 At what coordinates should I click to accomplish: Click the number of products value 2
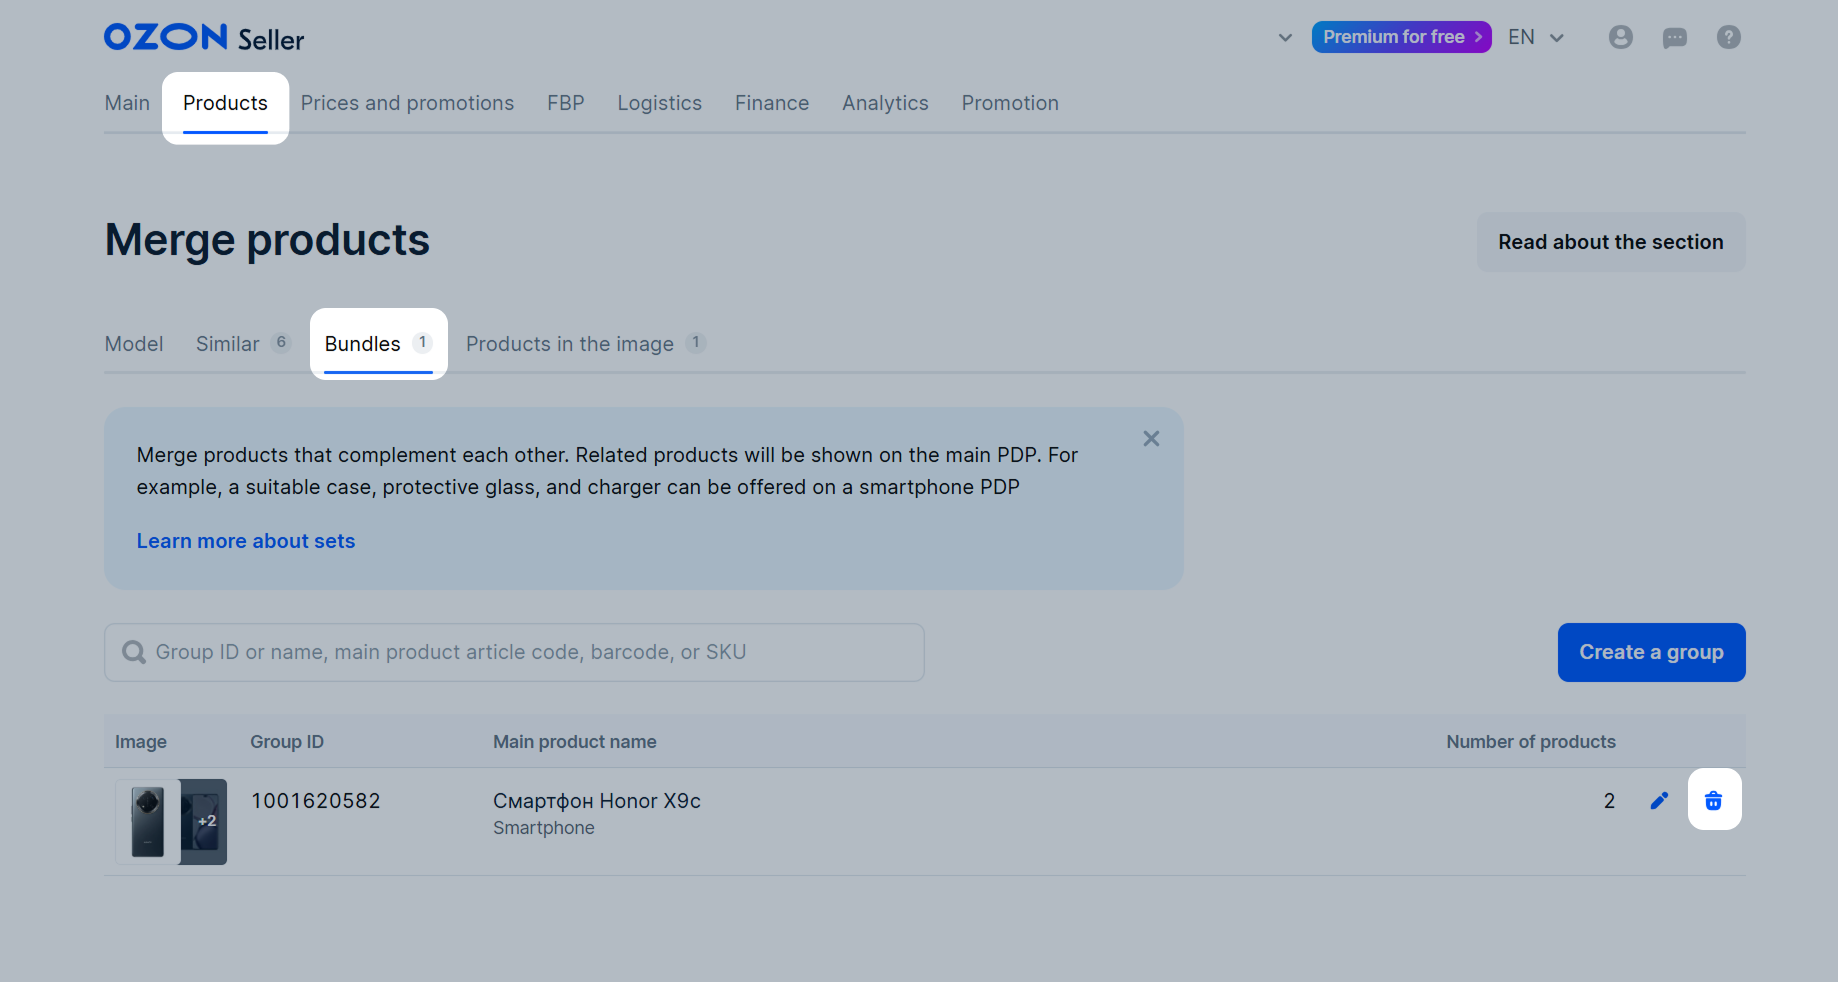coord(1609,801)
